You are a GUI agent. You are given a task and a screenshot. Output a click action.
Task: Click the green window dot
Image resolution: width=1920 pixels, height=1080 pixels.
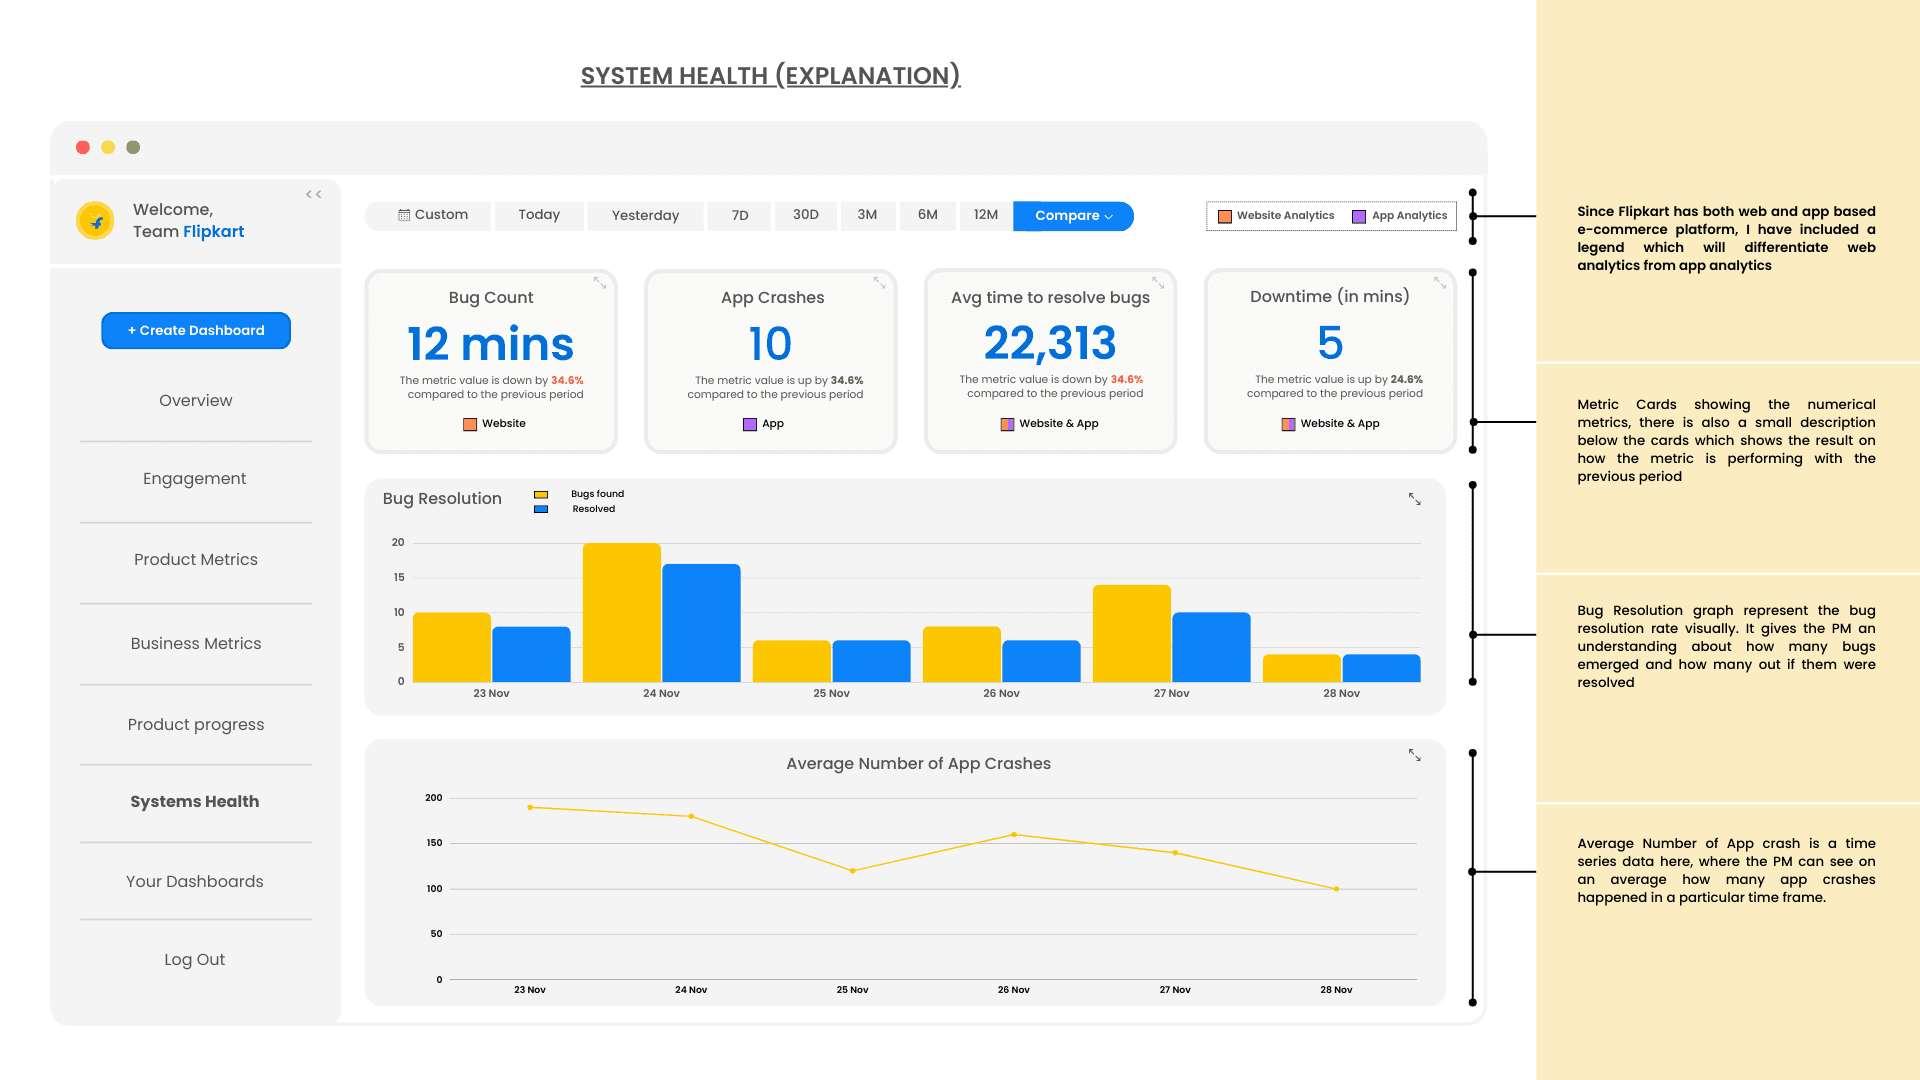point(133,147)
